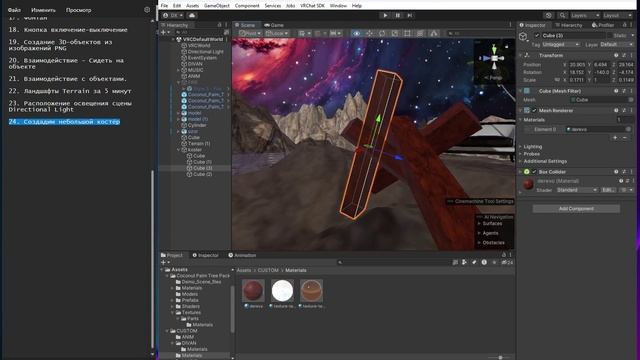Viewport: 640px width, 360px height.
Task: Collapse the koster group in the Hierarchy
Action: [178, 150]
